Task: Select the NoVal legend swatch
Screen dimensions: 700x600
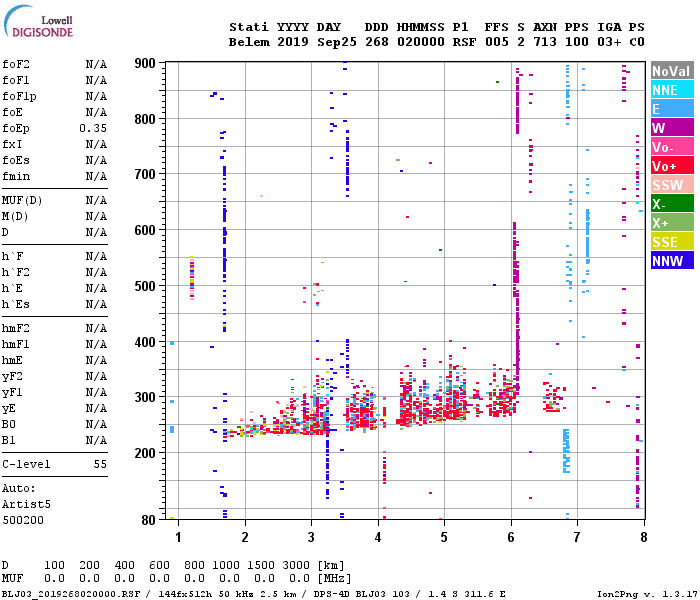Action: pos(672,71)
